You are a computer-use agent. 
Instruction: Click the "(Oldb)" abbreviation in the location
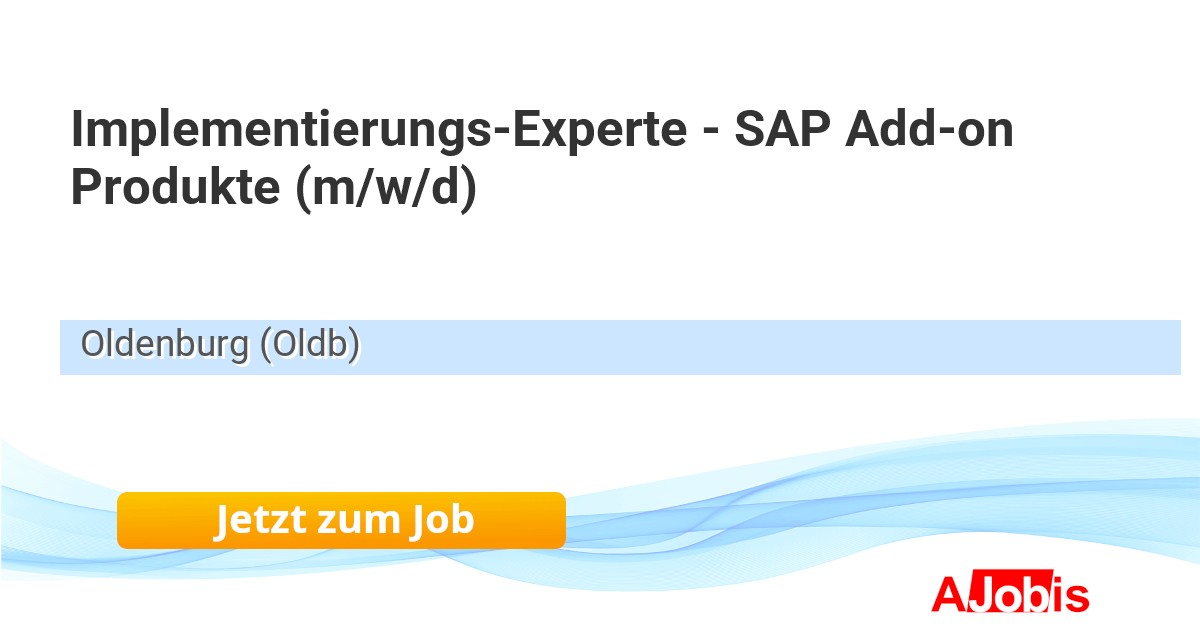[x=309, y=345]
